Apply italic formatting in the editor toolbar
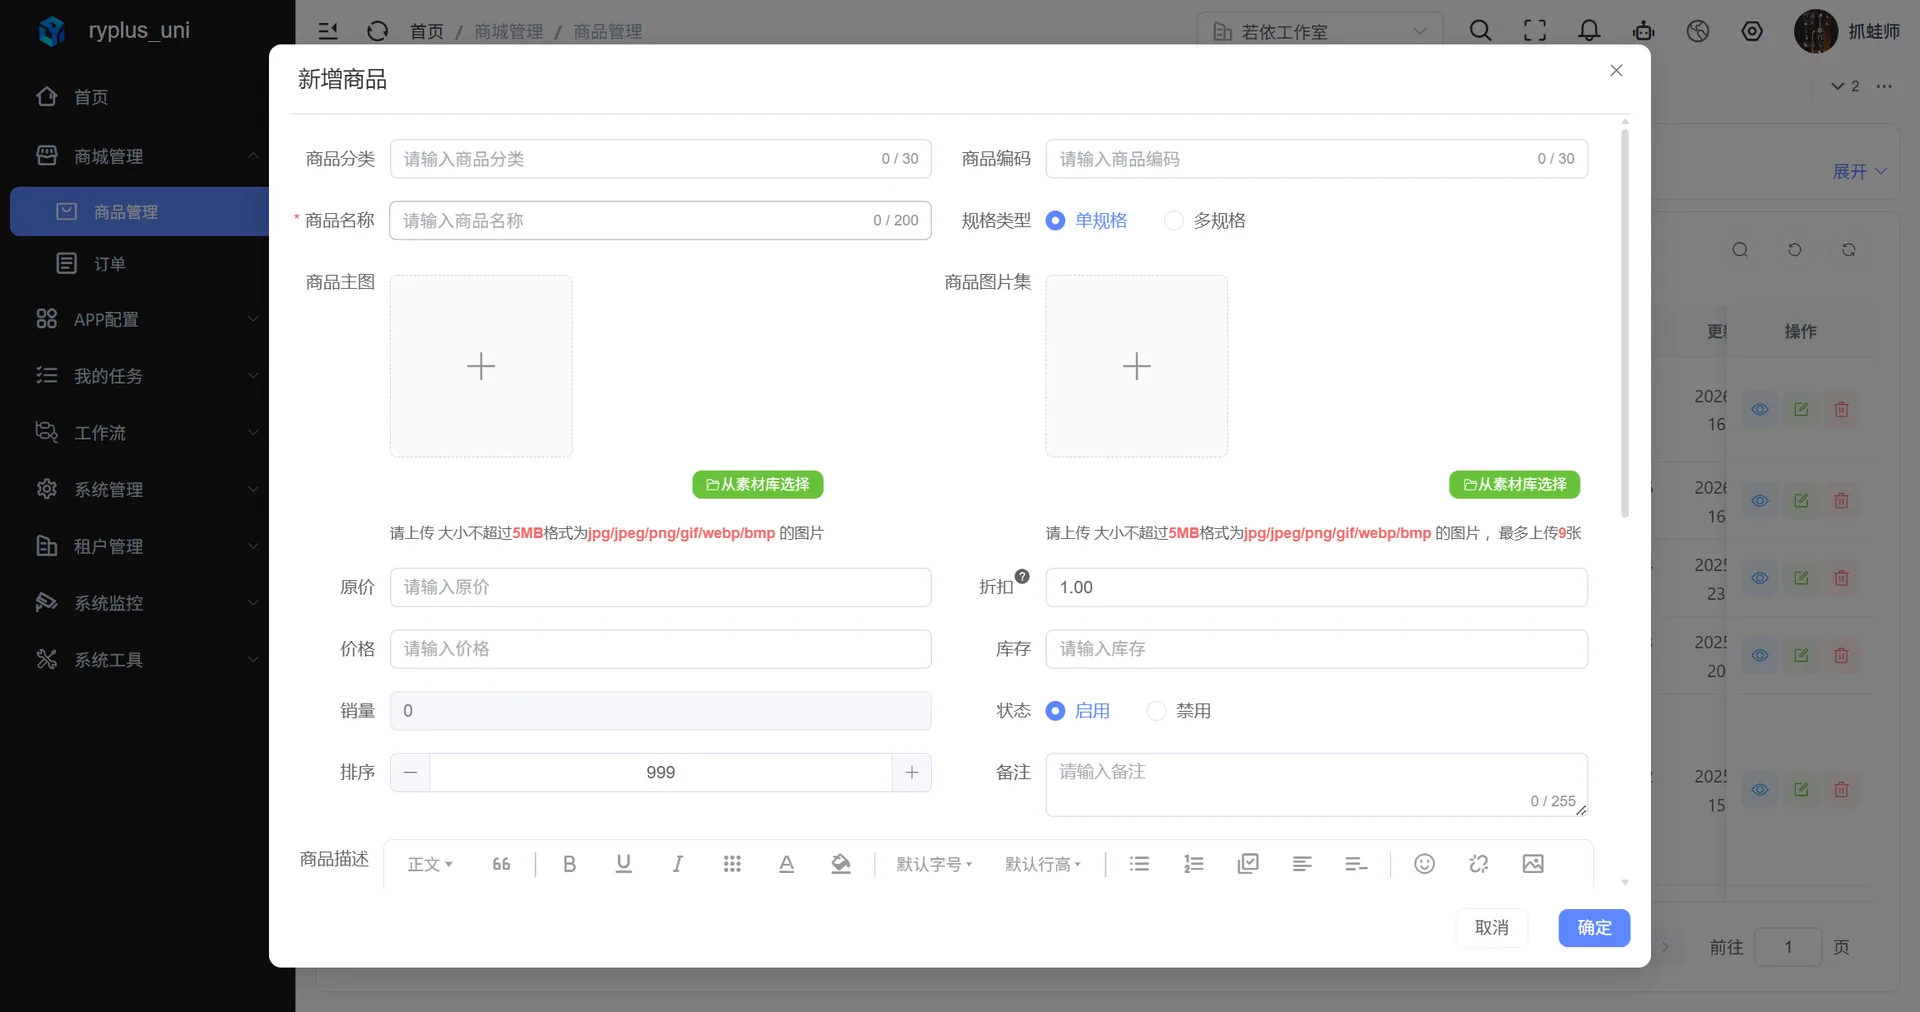1920x1012 pixels. point(677,864)
